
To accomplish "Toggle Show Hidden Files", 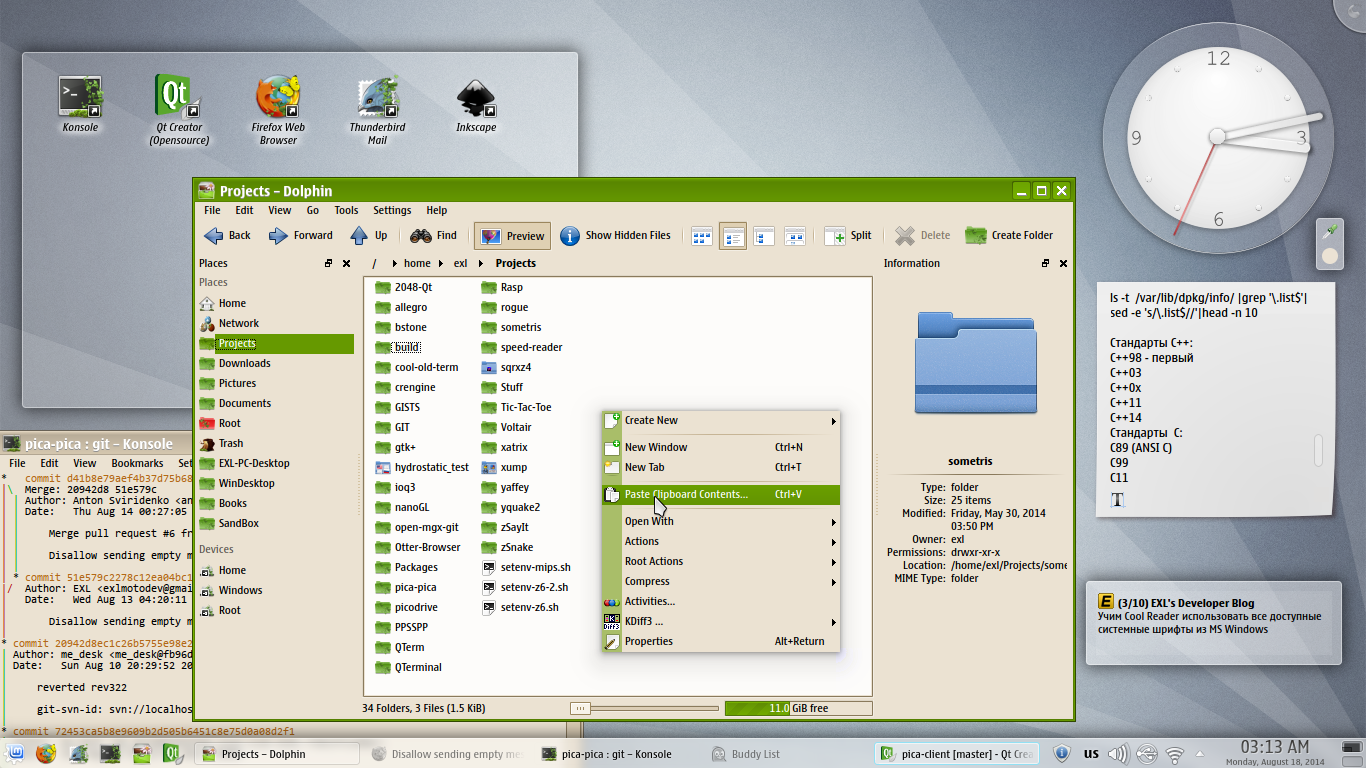I will [x=616, y=236].
